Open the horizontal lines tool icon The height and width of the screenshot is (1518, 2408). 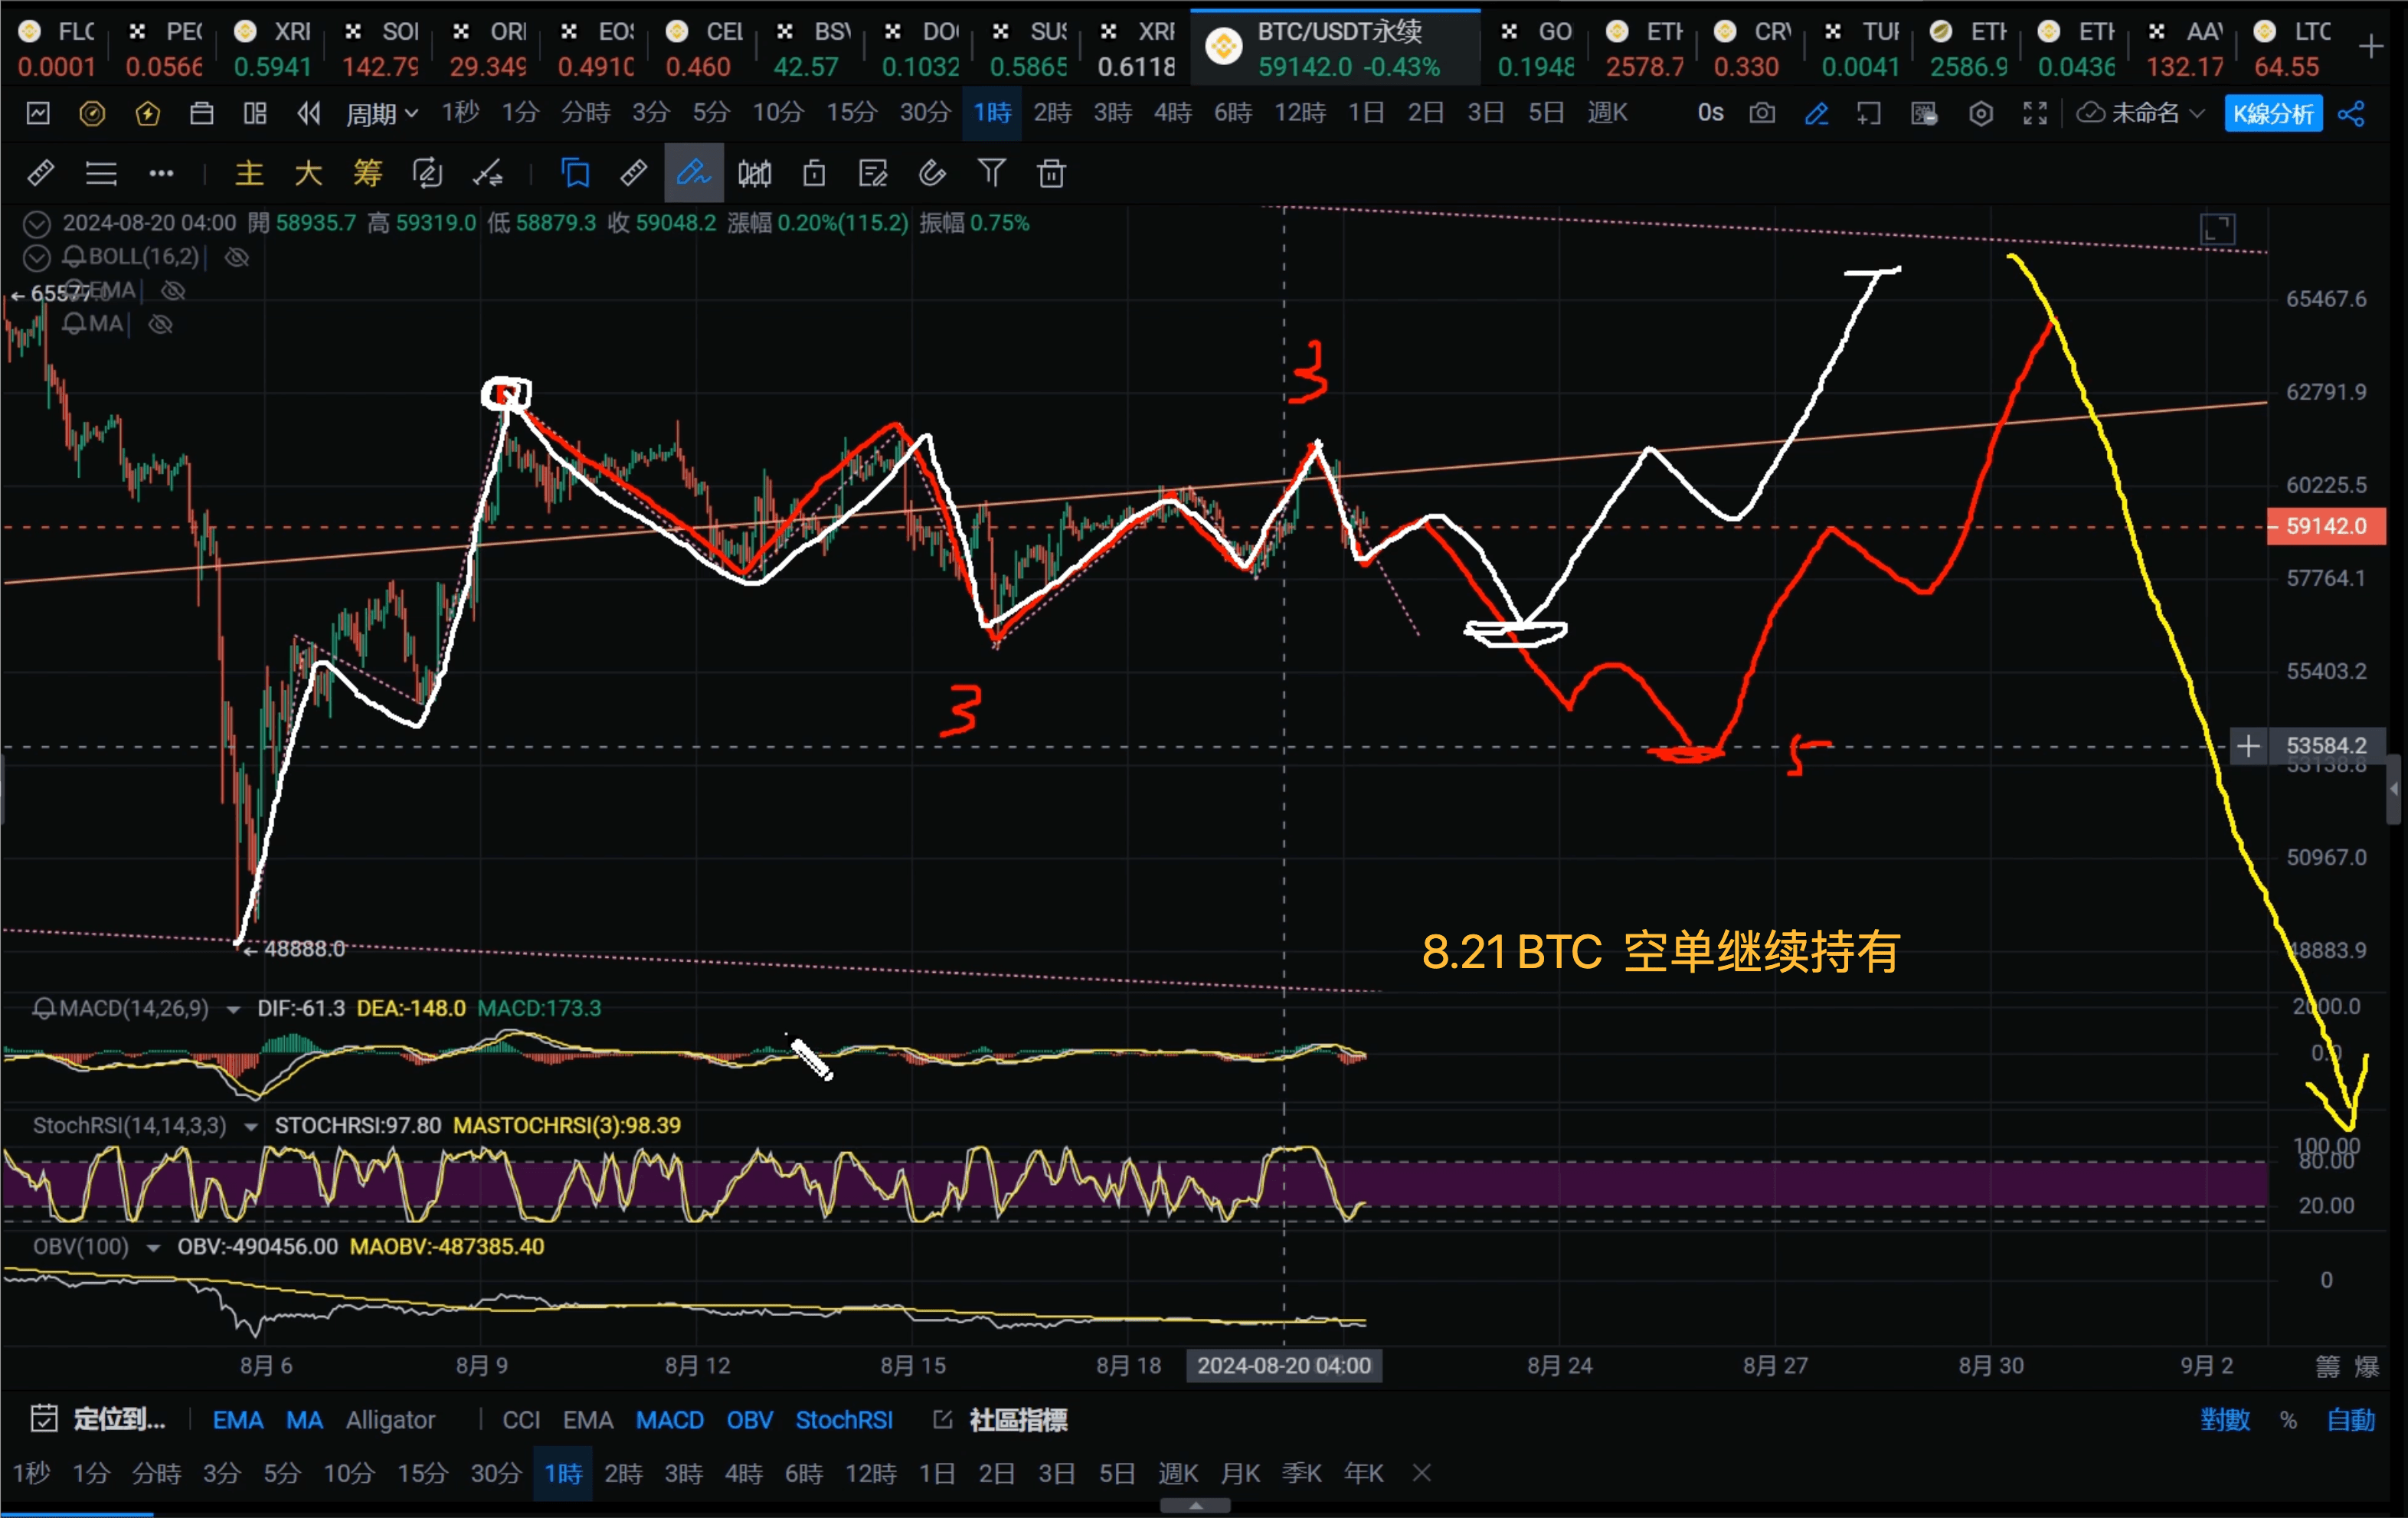[x=101, y=174]
